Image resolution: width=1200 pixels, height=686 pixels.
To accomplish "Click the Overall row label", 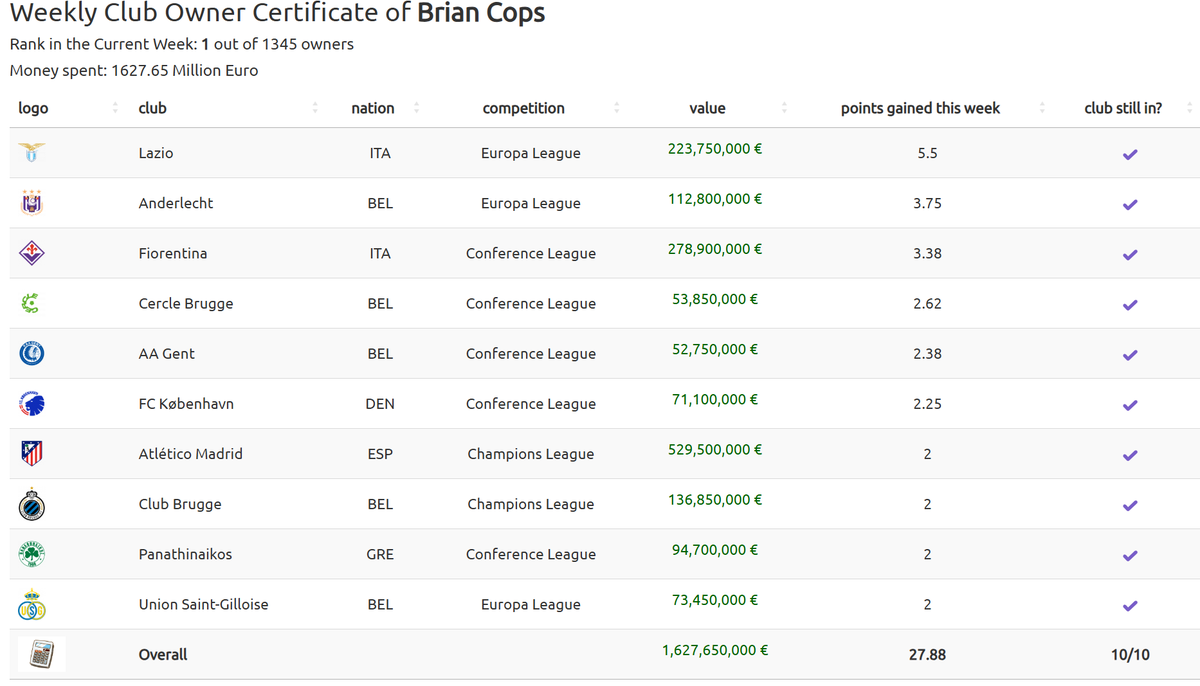I will point(163,654).
